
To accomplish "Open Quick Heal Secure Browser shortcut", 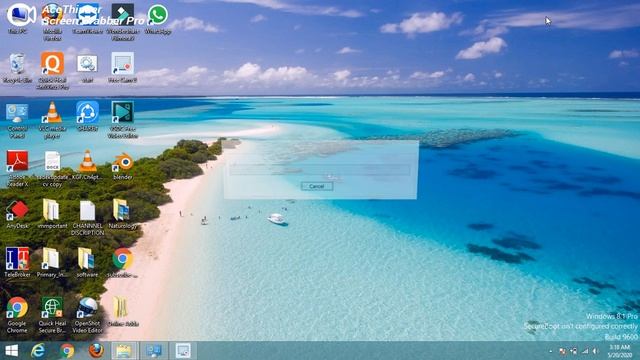I will [52, 308].
